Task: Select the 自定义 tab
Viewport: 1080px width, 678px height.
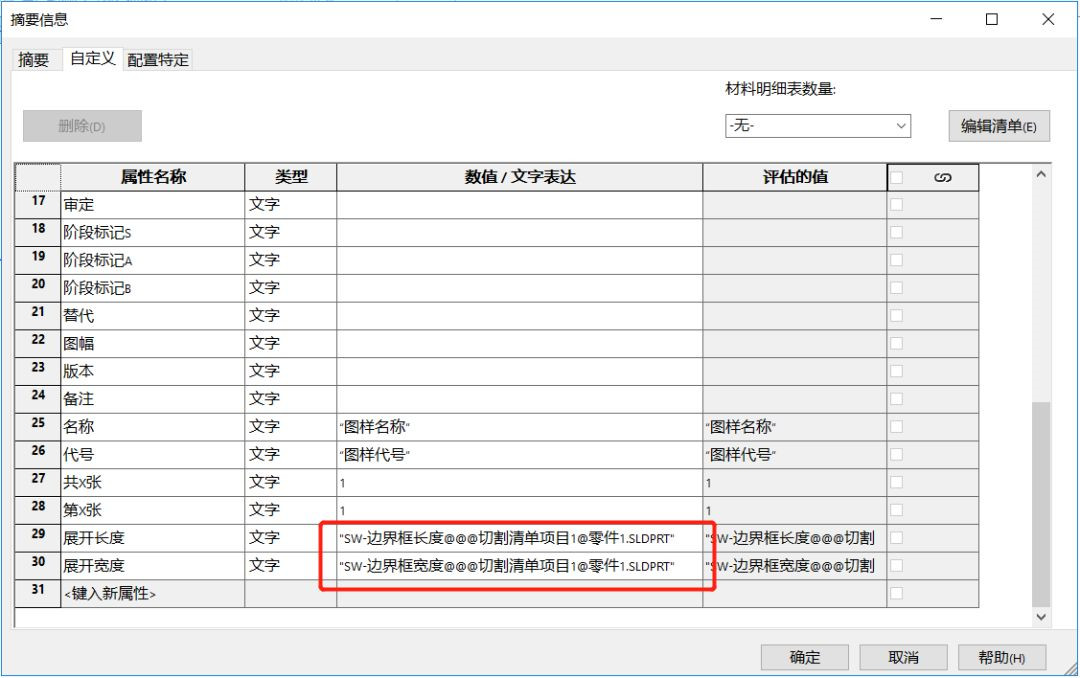Action: pyautogui.click(x=92, y=59)
